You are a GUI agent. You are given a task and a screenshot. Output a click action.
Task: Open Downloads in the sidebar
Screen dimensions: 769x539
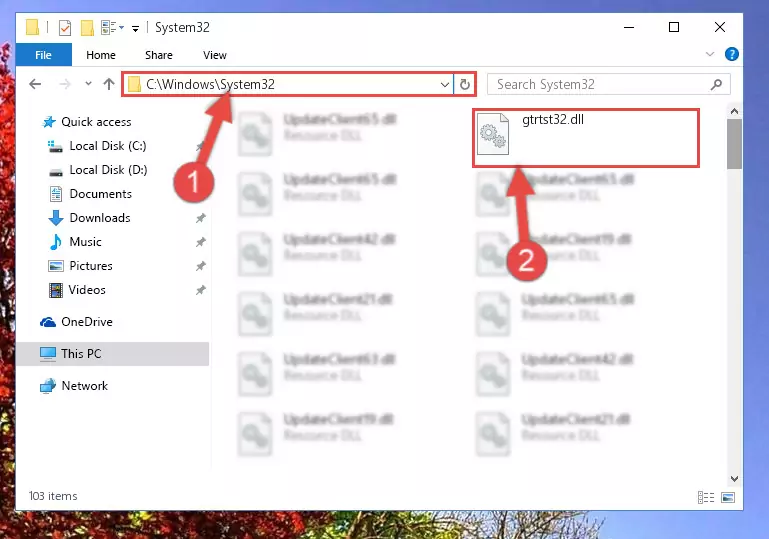click(90, 218)
